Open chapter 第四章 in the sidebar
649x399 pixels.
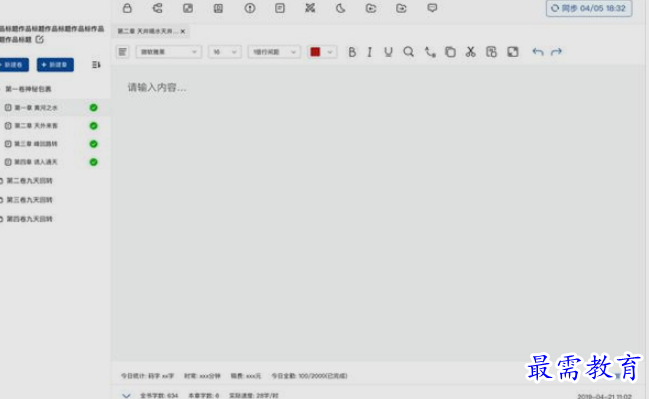pyautogui.click(x=36, y=162)
